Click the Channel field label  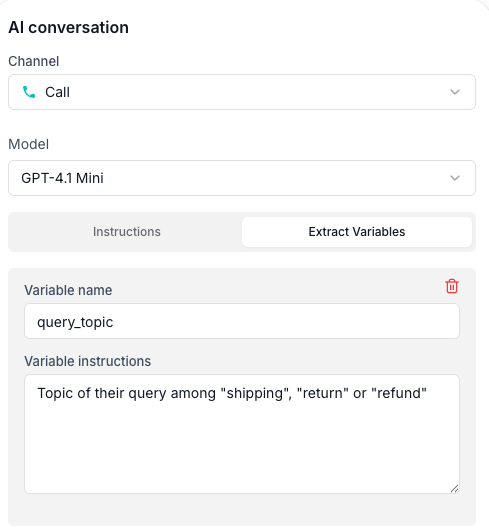[34, 61]
